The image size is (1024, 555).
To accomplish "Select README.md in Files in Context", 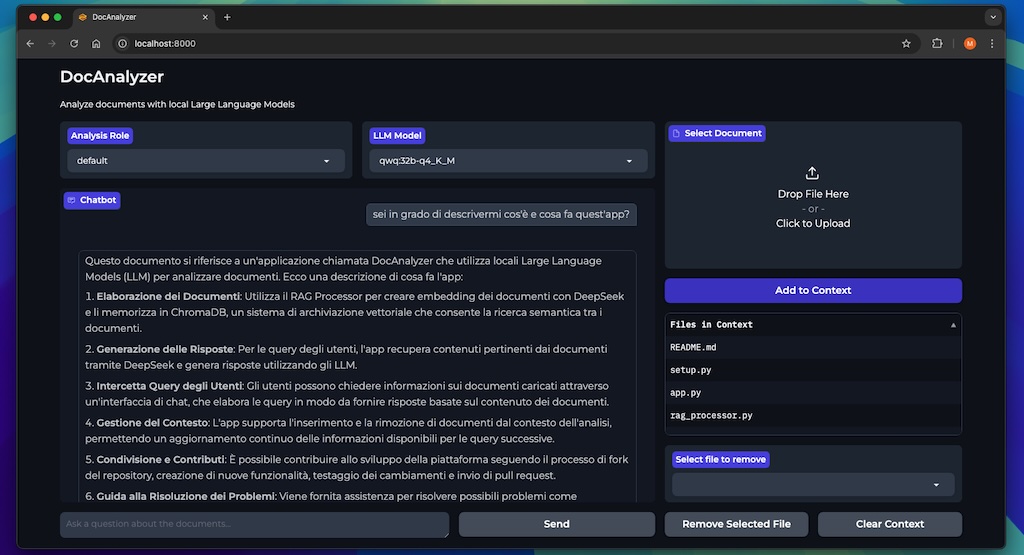I will pos(813,347).
